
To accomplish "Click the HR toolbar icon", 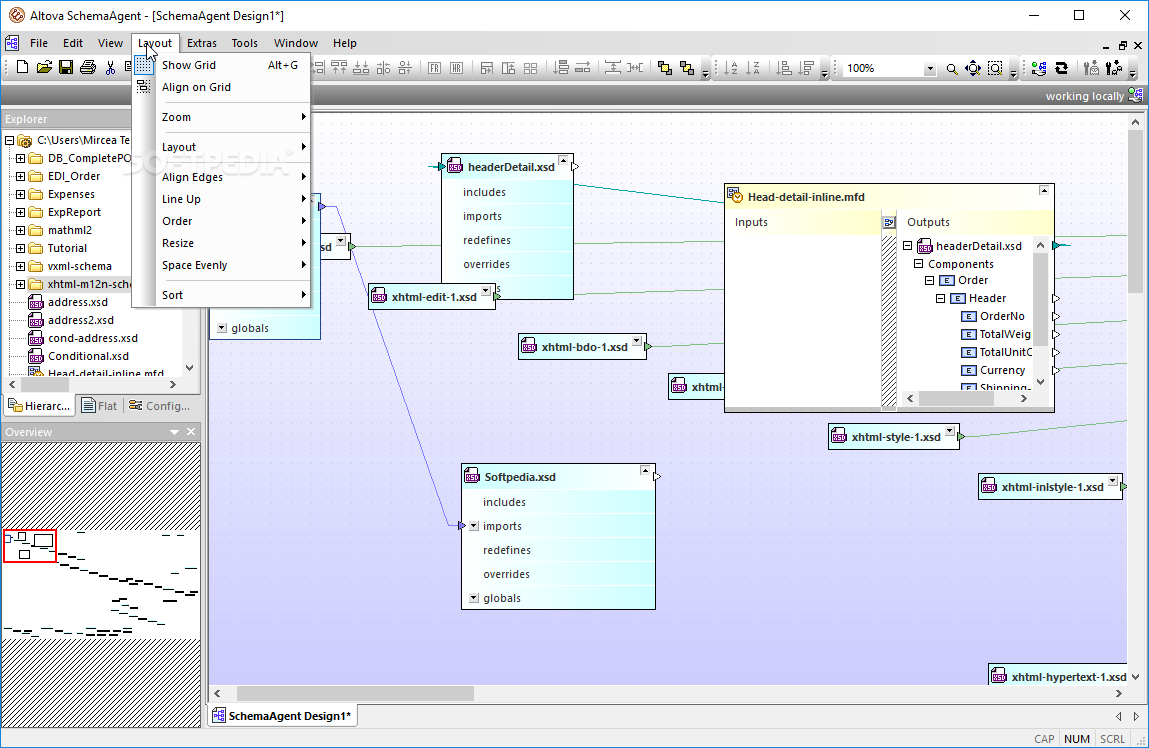I will pyautogui.click(x=457, y=68).
